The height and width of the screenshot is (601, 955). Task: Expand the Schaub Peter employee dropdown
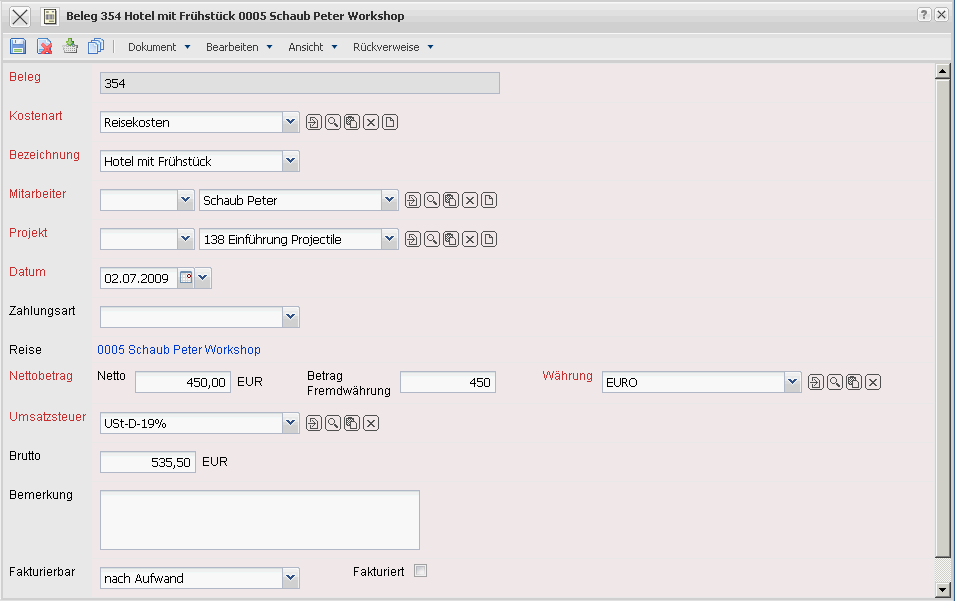(x=390, y=200)
